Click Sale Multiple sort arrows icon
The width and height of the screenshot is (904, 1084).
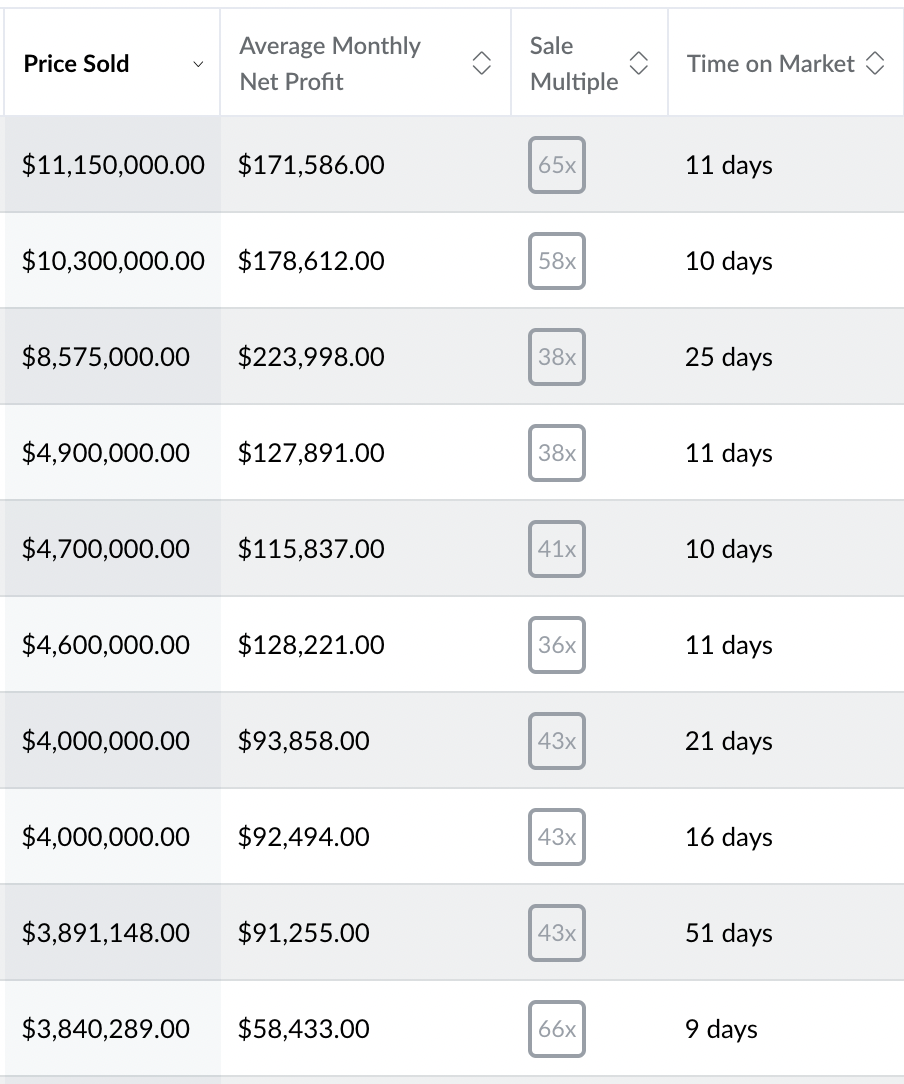tap(639, 64)
